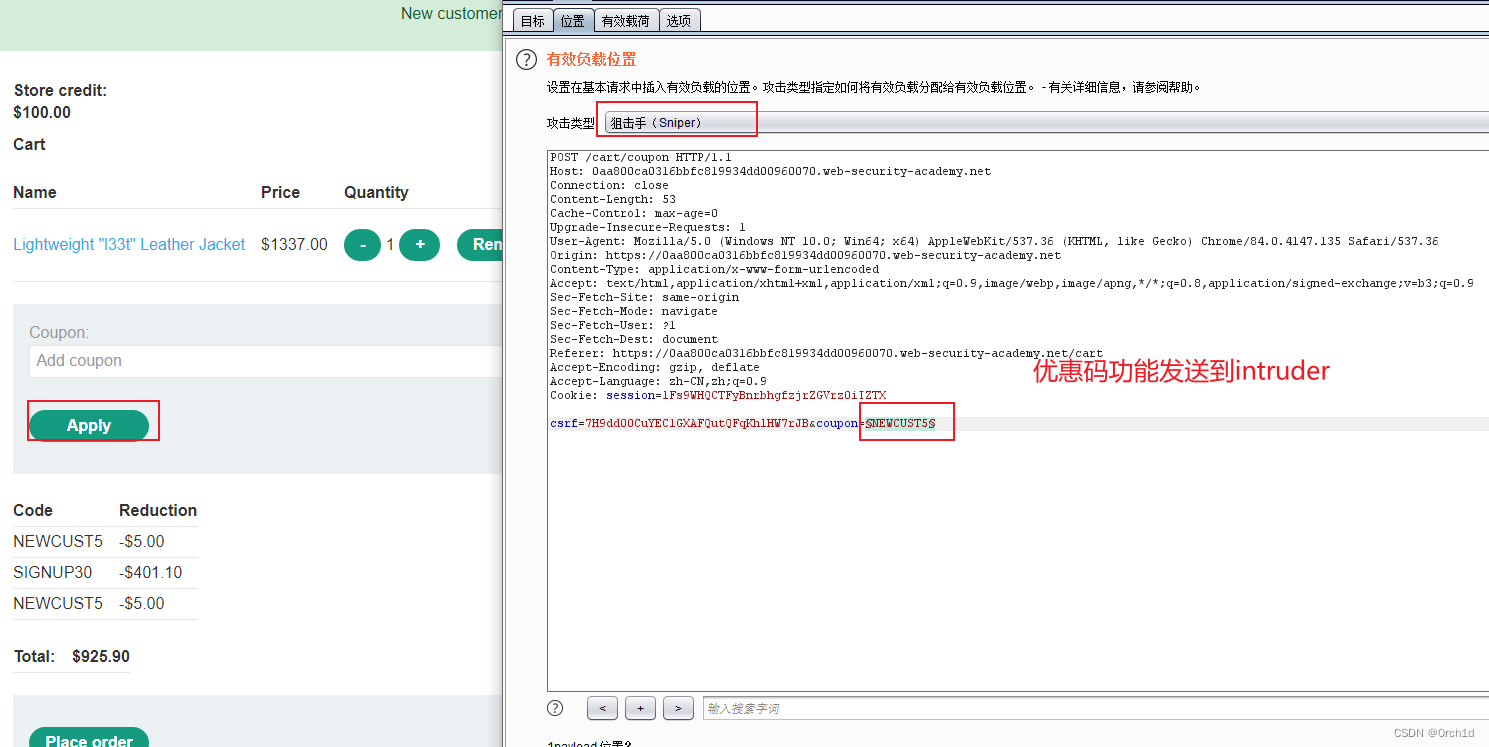
Task: Go to previous search match with < button
Action: 602,709
